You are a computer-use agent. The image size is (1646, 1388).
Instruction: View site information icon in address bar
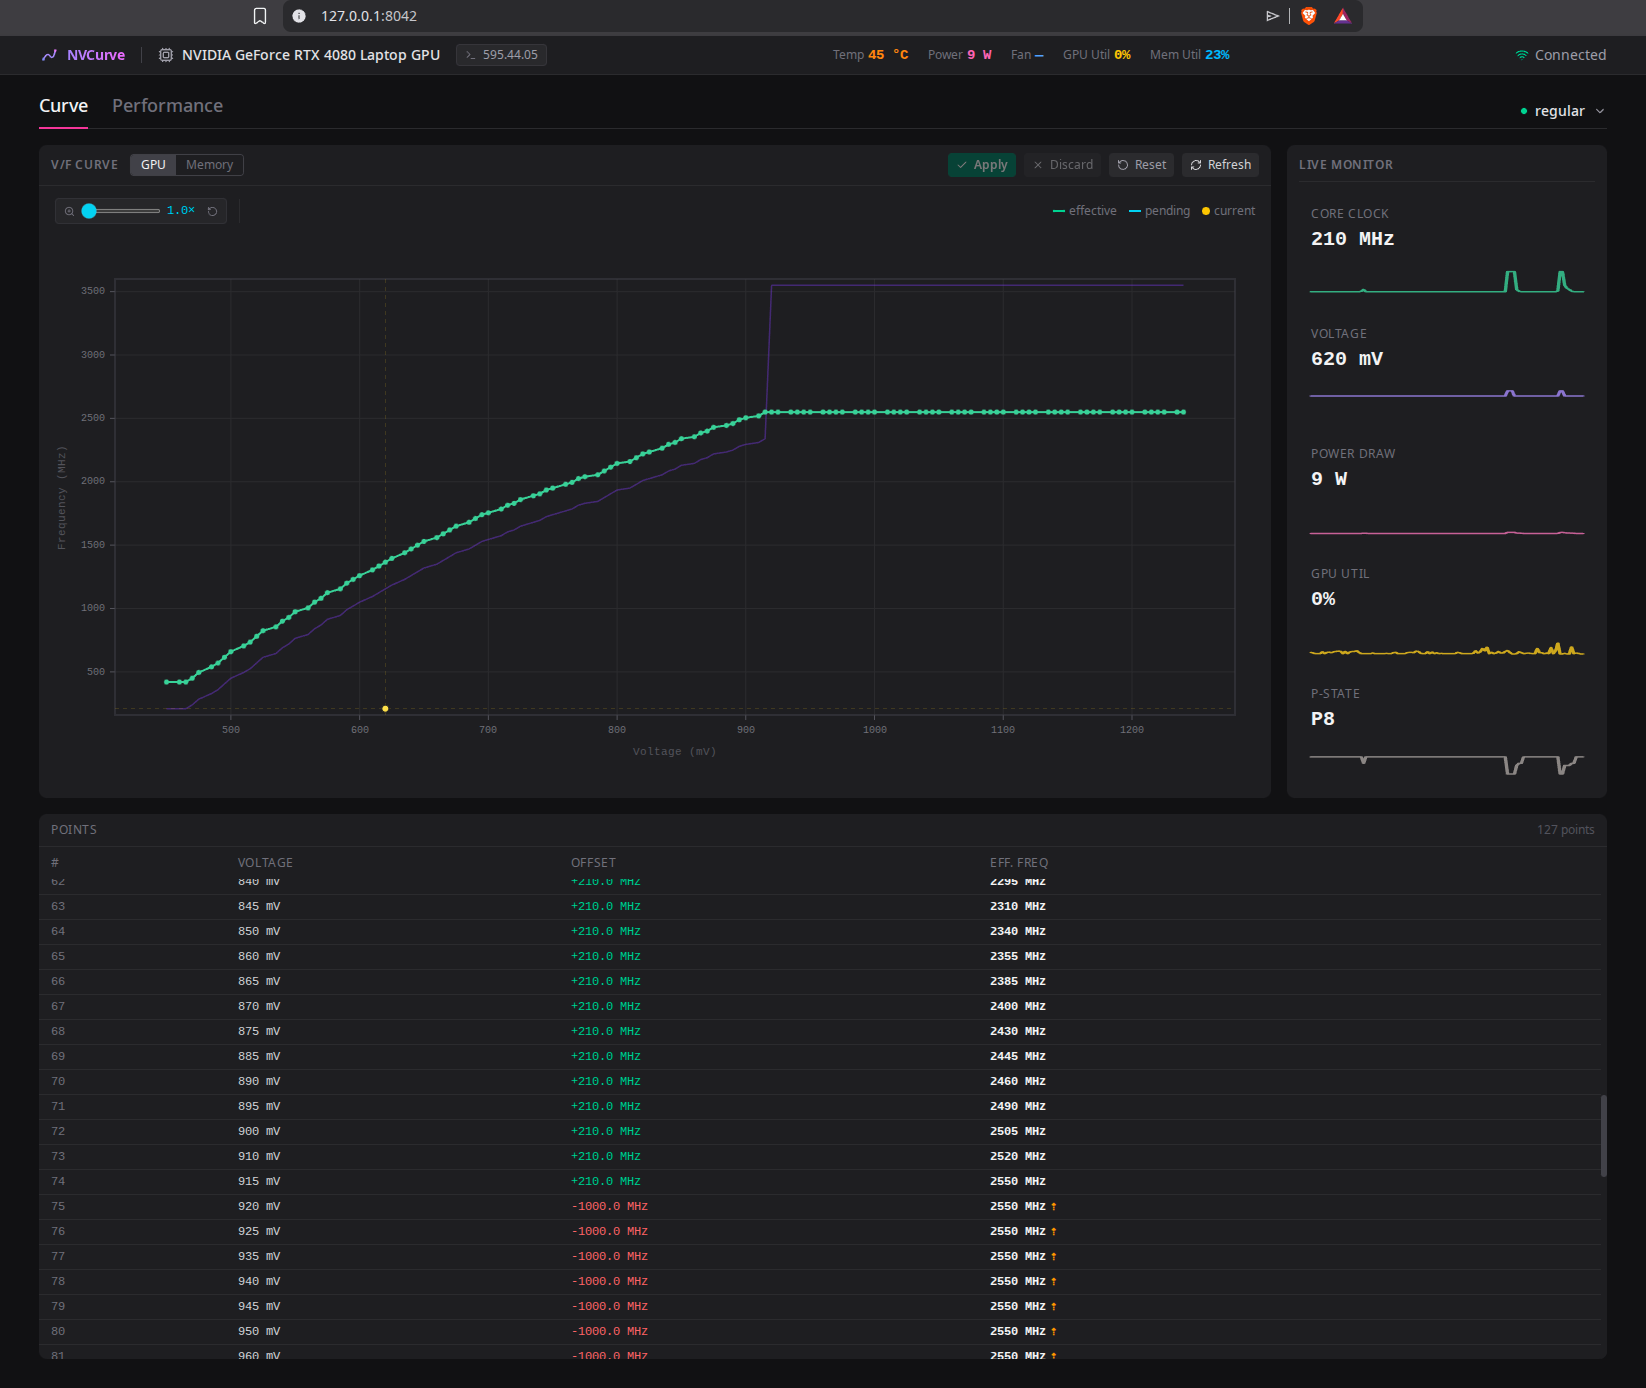click(298, 16)
